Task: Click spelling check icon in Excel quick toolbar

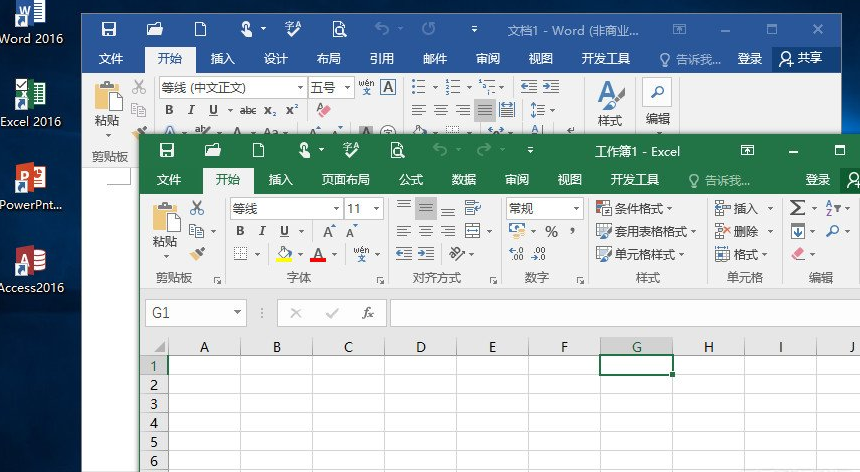Action: tap(351, 150)
